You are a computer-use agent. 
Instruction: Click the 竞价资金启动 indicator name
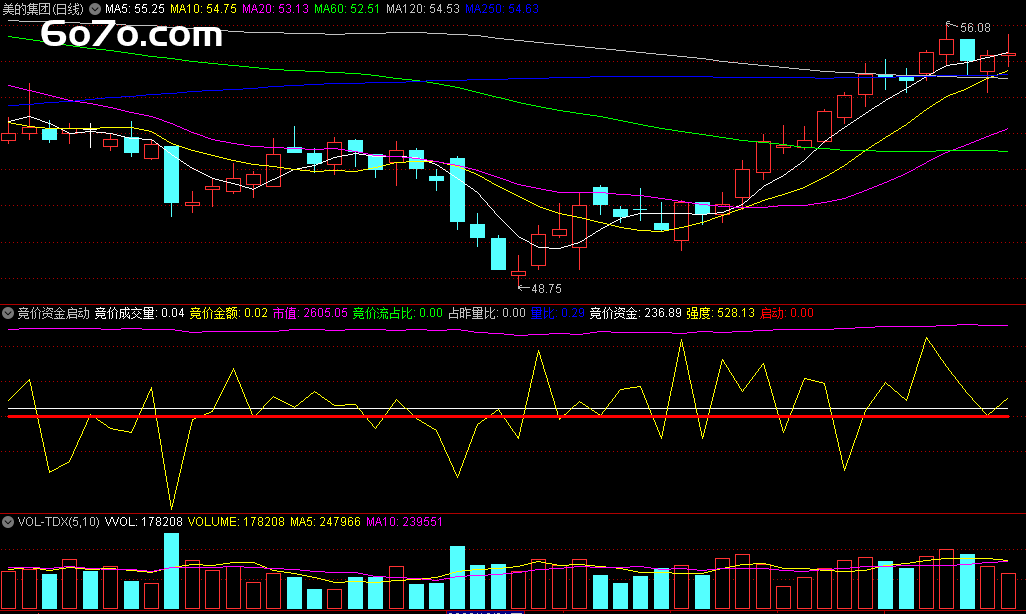pyautogui.click(x=54, y=313)
